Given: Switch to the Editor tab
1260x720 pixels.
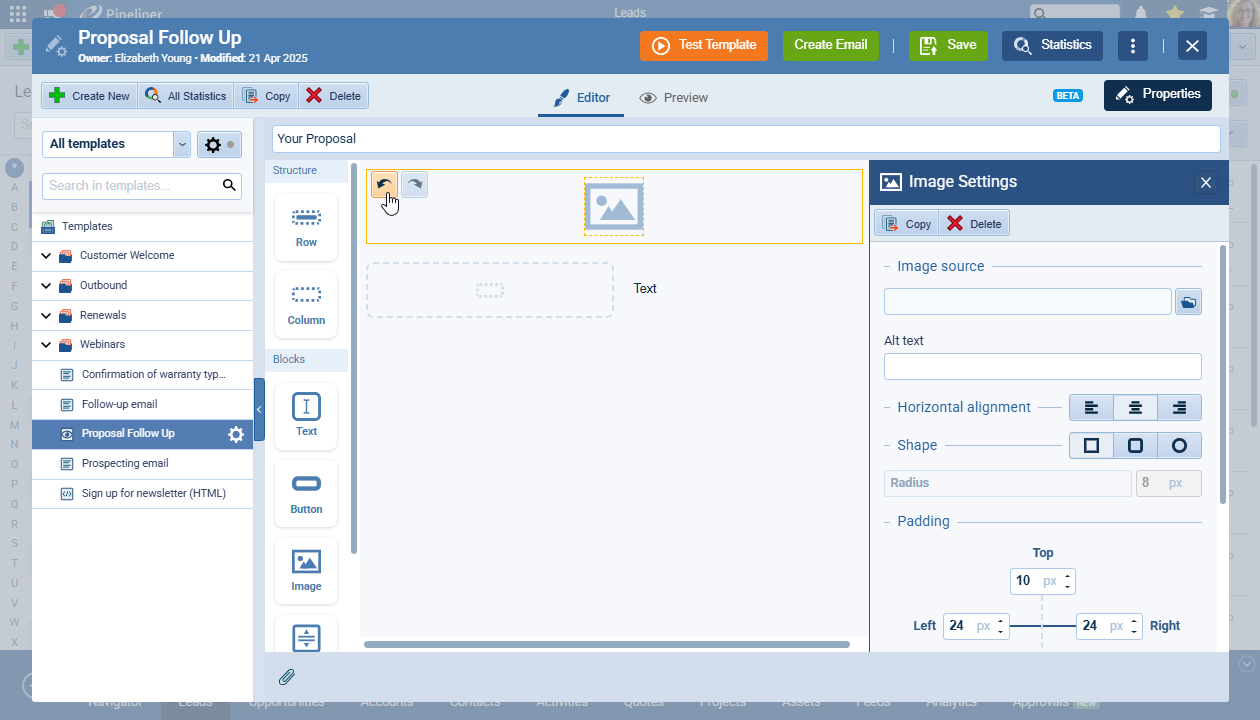Looking at the screenshot, I should pos(581,98).
